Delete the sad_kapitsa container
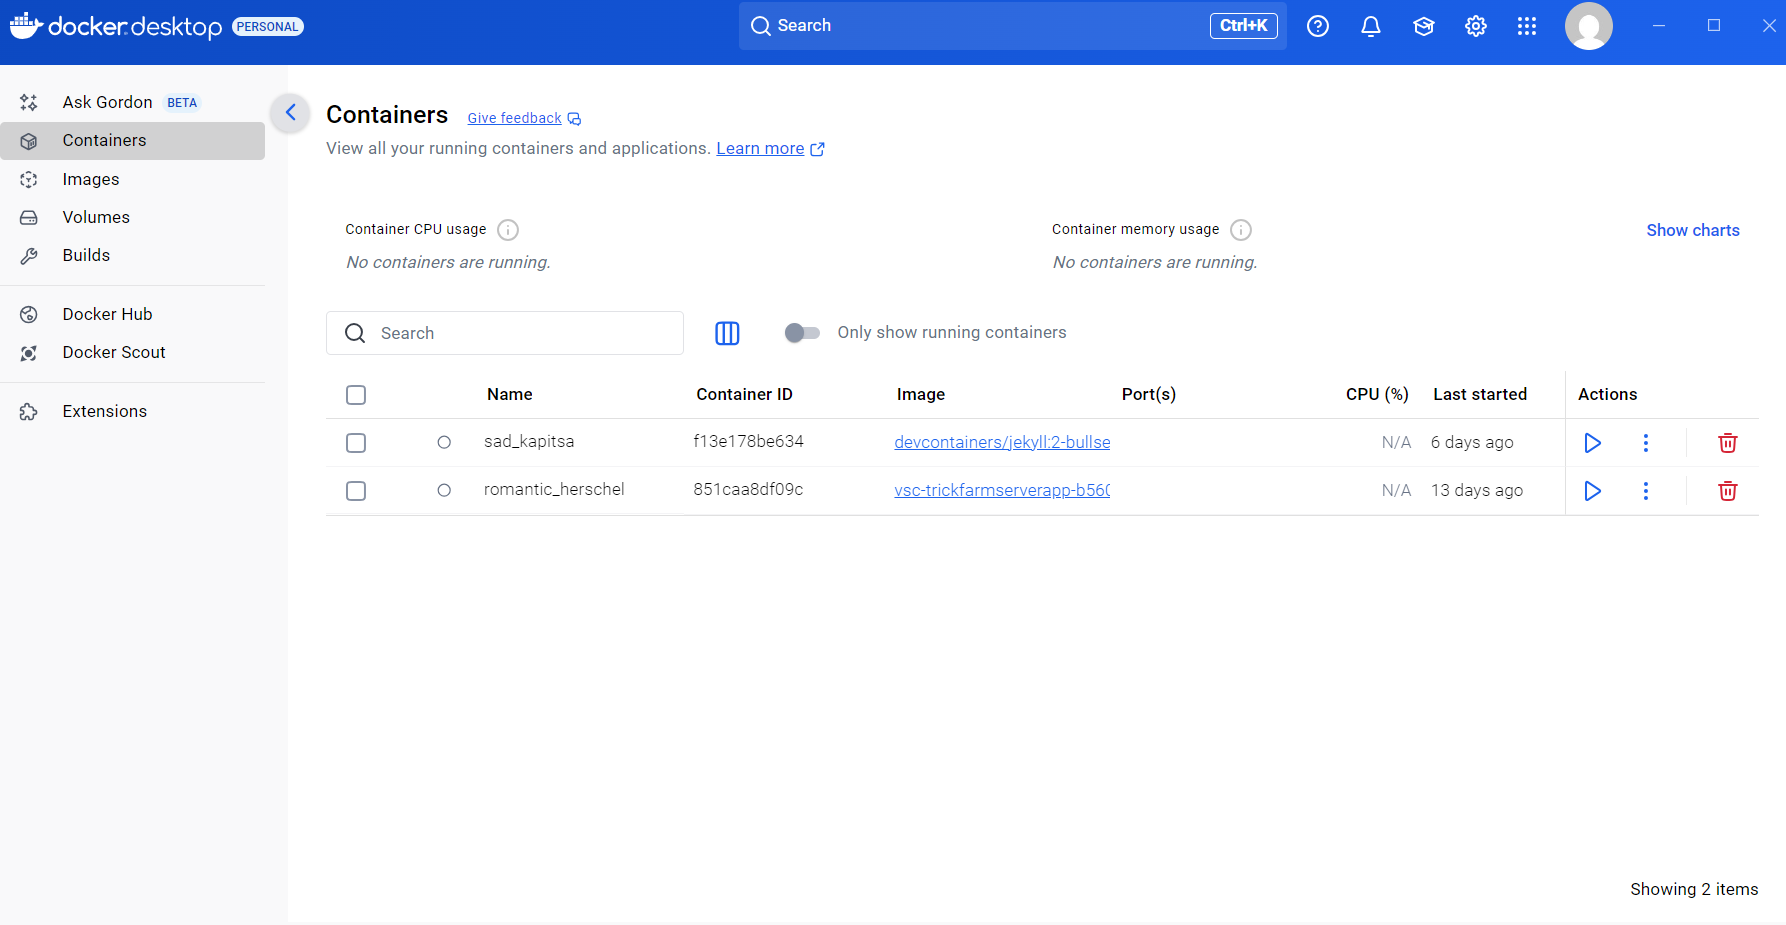 pyautogui.click(x=1728, y=443)
